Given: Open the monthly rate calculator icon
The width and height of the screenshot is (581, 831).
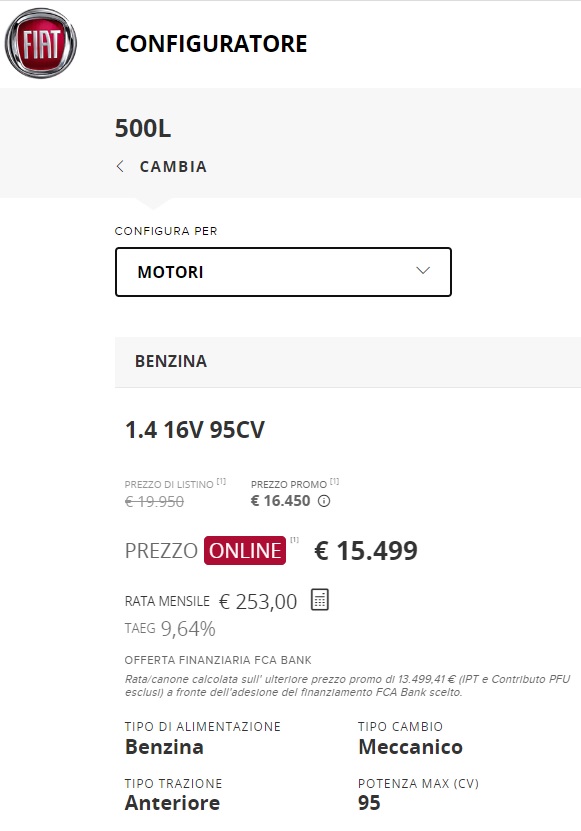Looking at the screenshot, I should tap(320, 600).
